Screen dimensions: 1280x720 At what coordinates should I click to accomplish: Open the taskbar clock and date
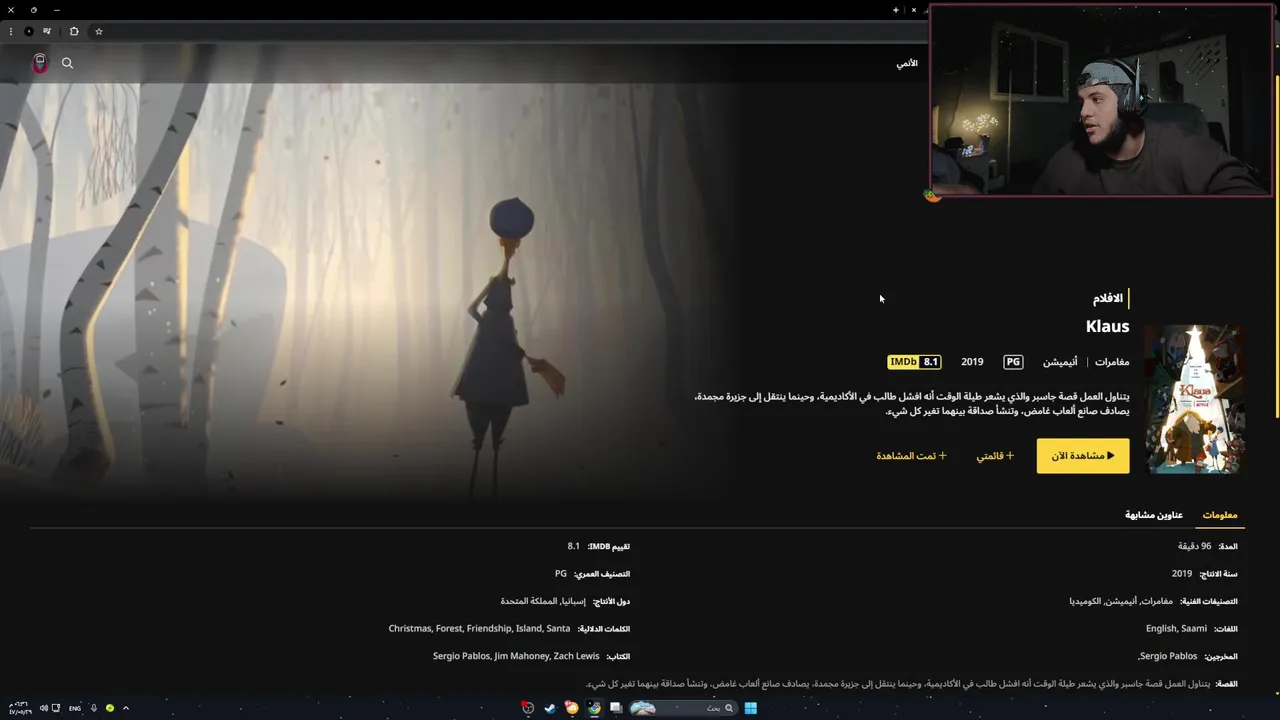[x=20, y=708]
